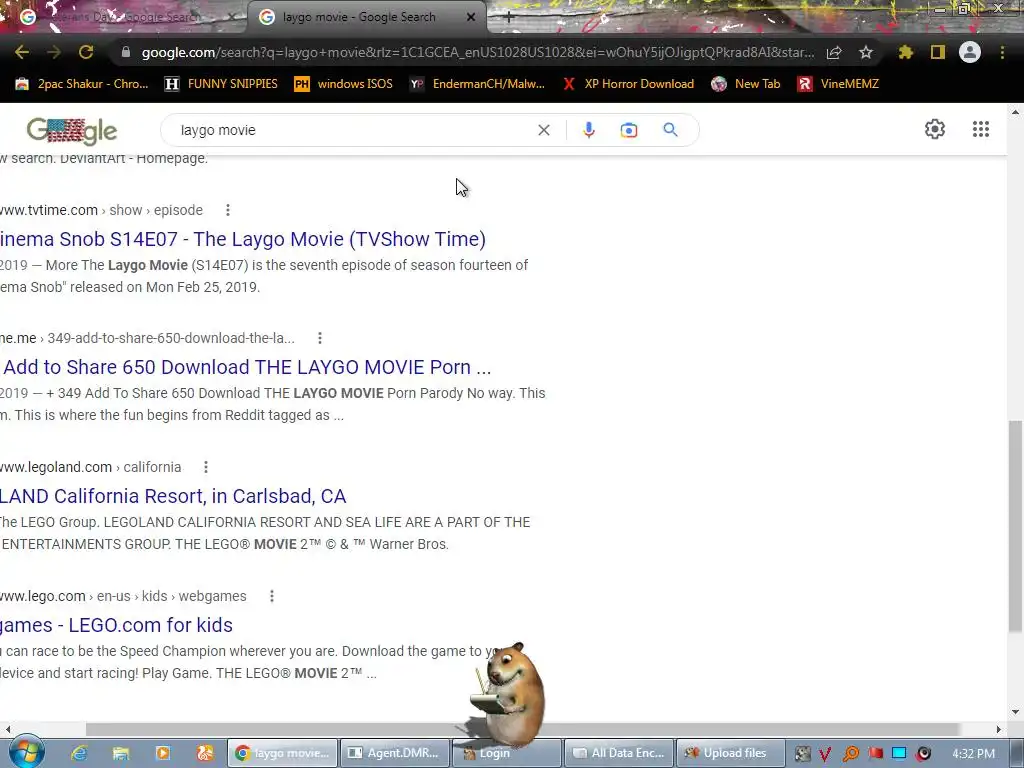1024x768 pixels.
Task: Open the FUNNY SNIPPIES bookmark
Action: click(221, 84)
